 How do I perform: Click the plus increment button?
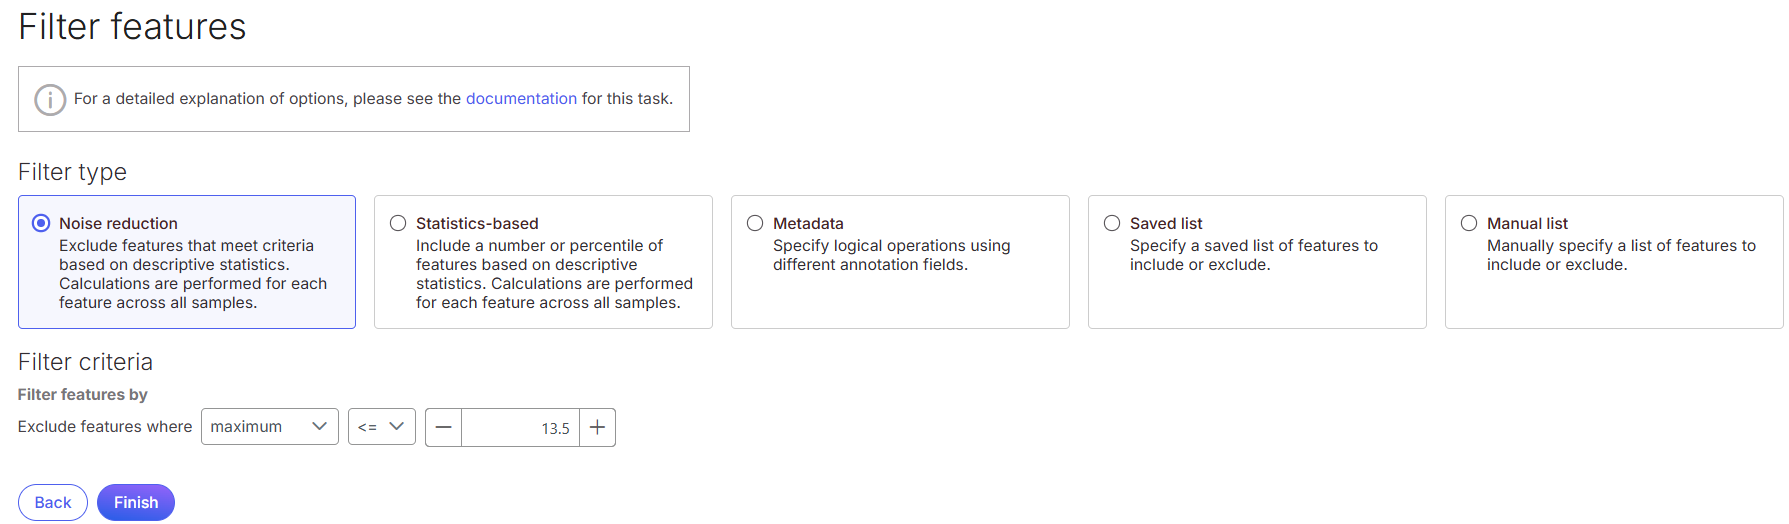pos(598,428)
